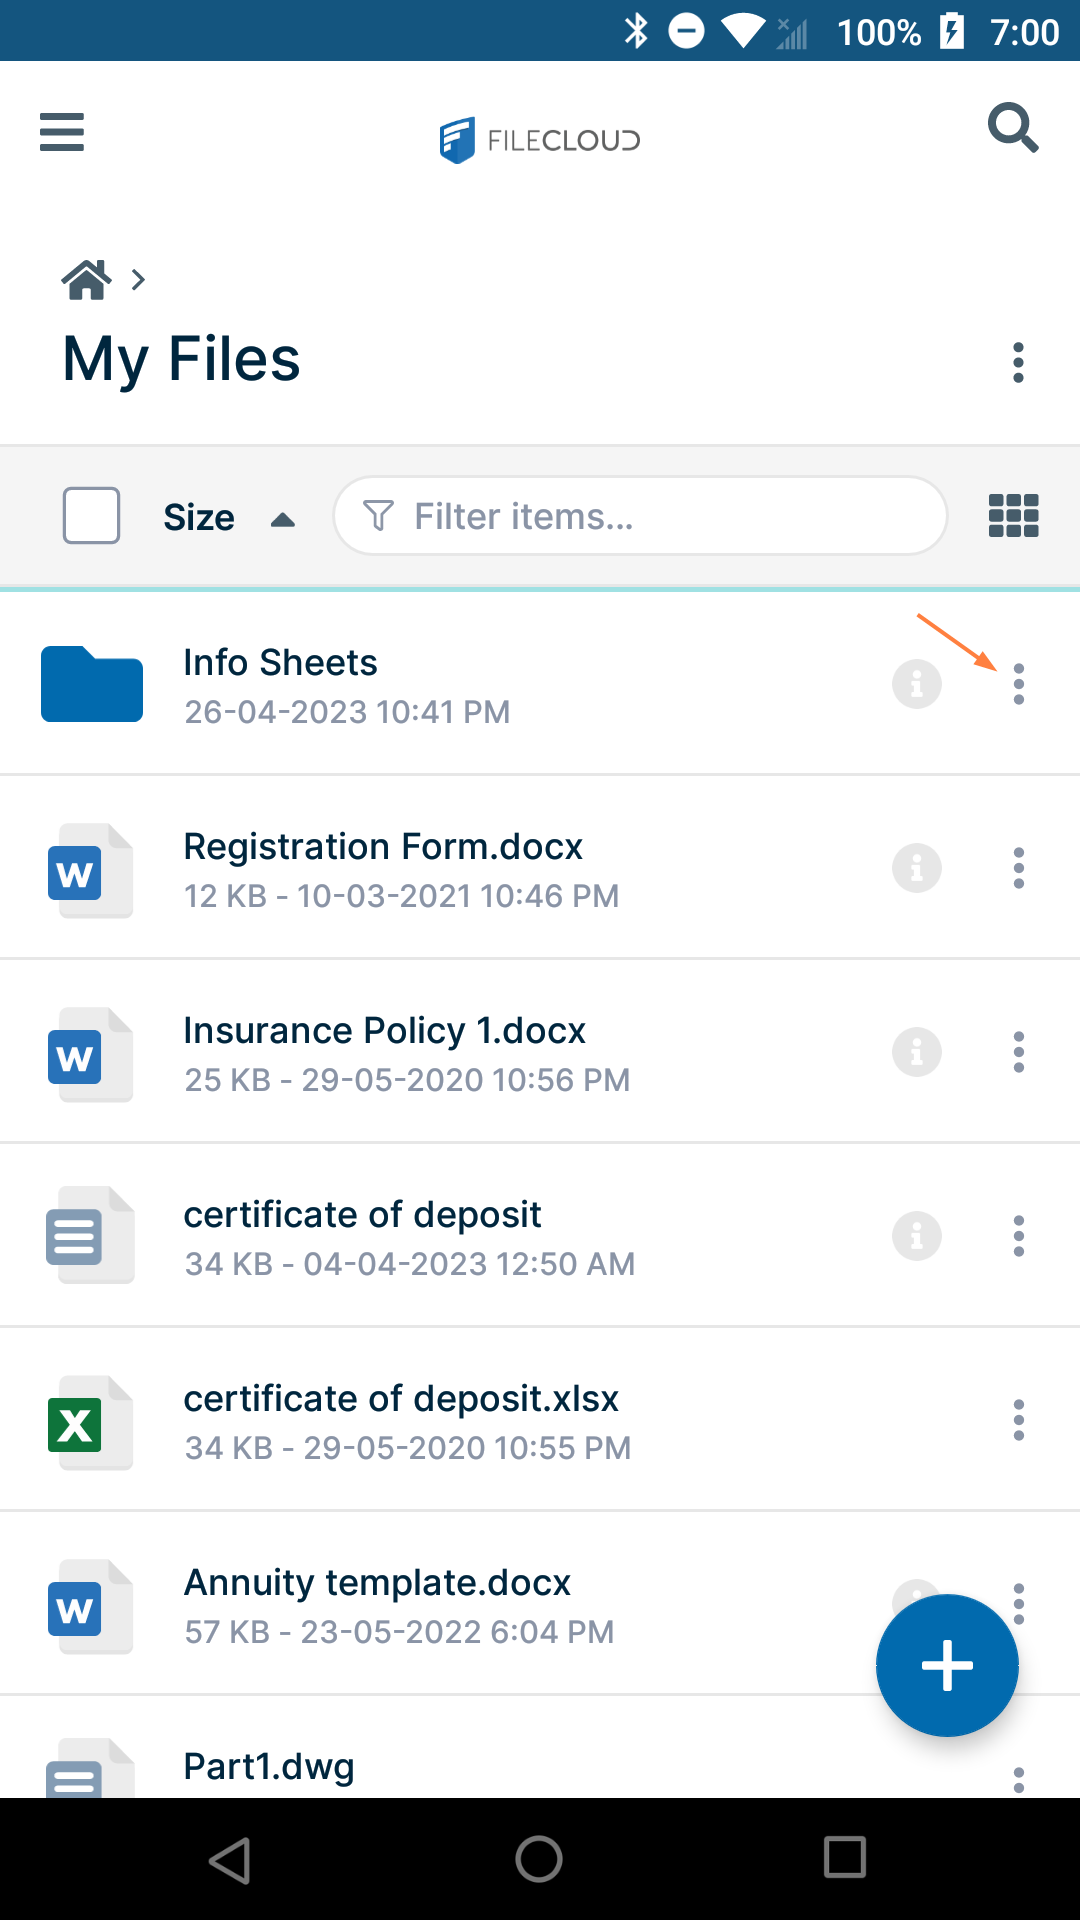Switch to grid view layout

1013,516
